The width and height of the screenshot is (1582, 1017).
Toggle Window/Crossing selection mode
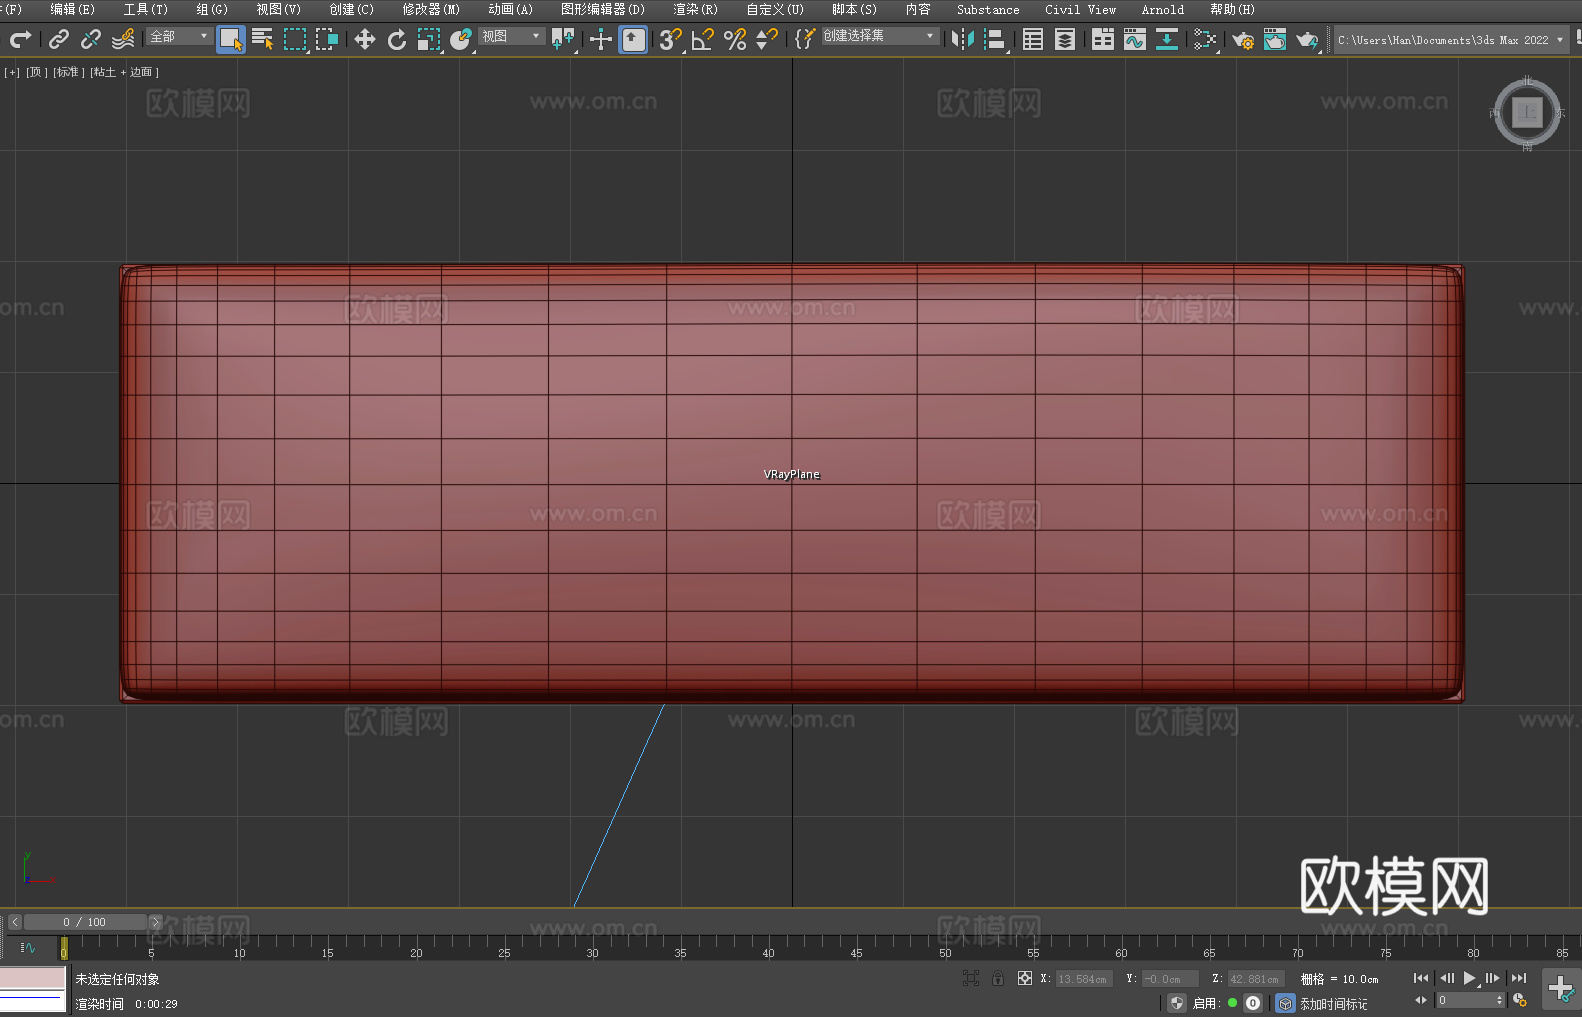click(327, 39)
